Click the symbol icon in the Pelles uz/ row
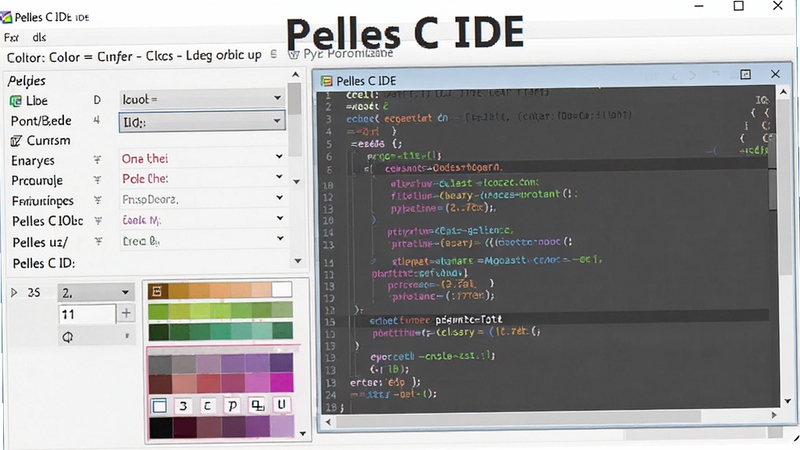Image resolution: width=800 pixels, height=450 pixels. pyautogui.click(x=98, y=241)
